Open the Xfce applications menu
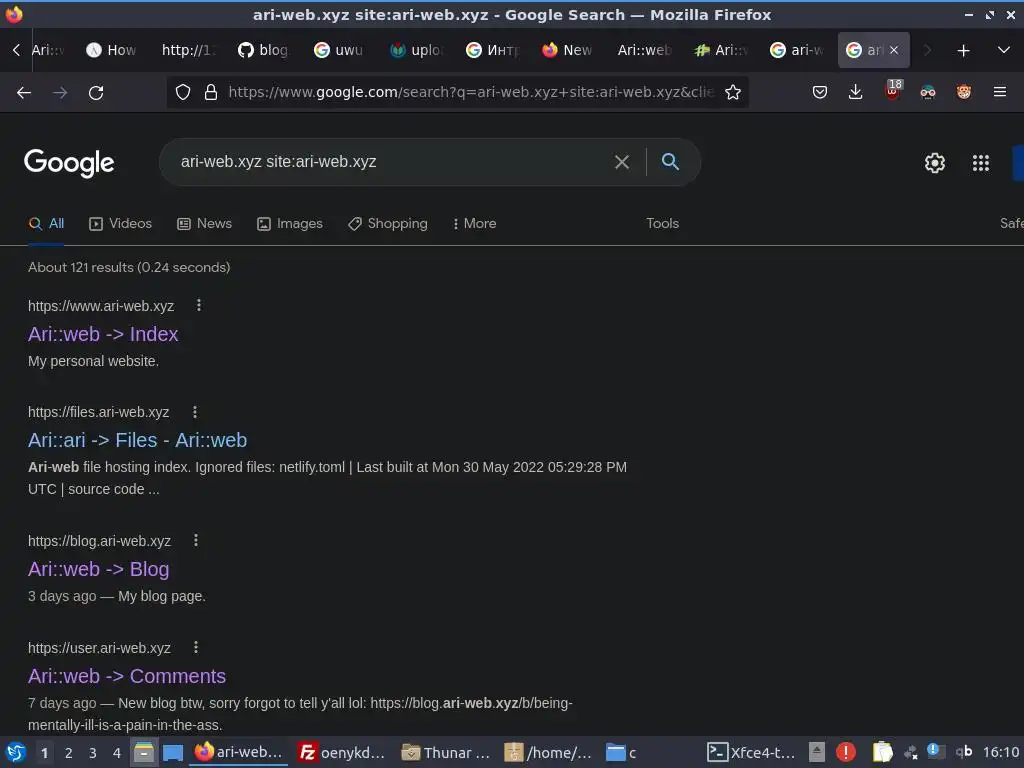The height and width of the screenshot is (768, 1024). (16, 752)
